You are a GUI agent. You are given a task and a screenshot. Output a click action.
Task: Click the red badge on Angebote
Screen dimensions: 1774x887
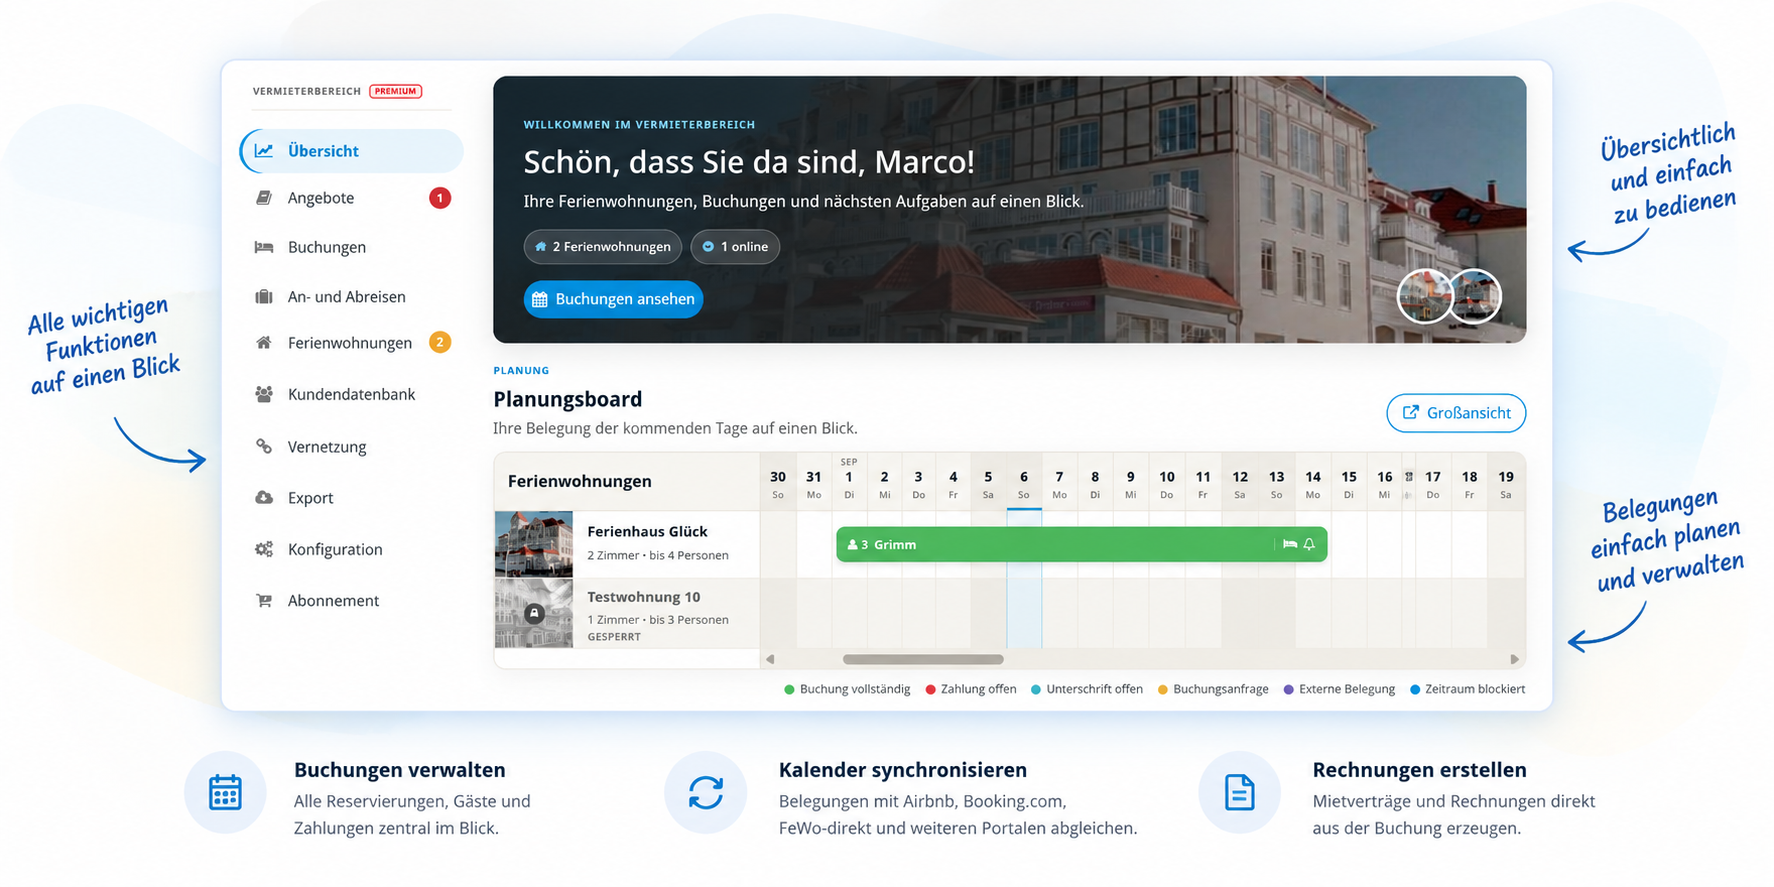coord(440,198)
